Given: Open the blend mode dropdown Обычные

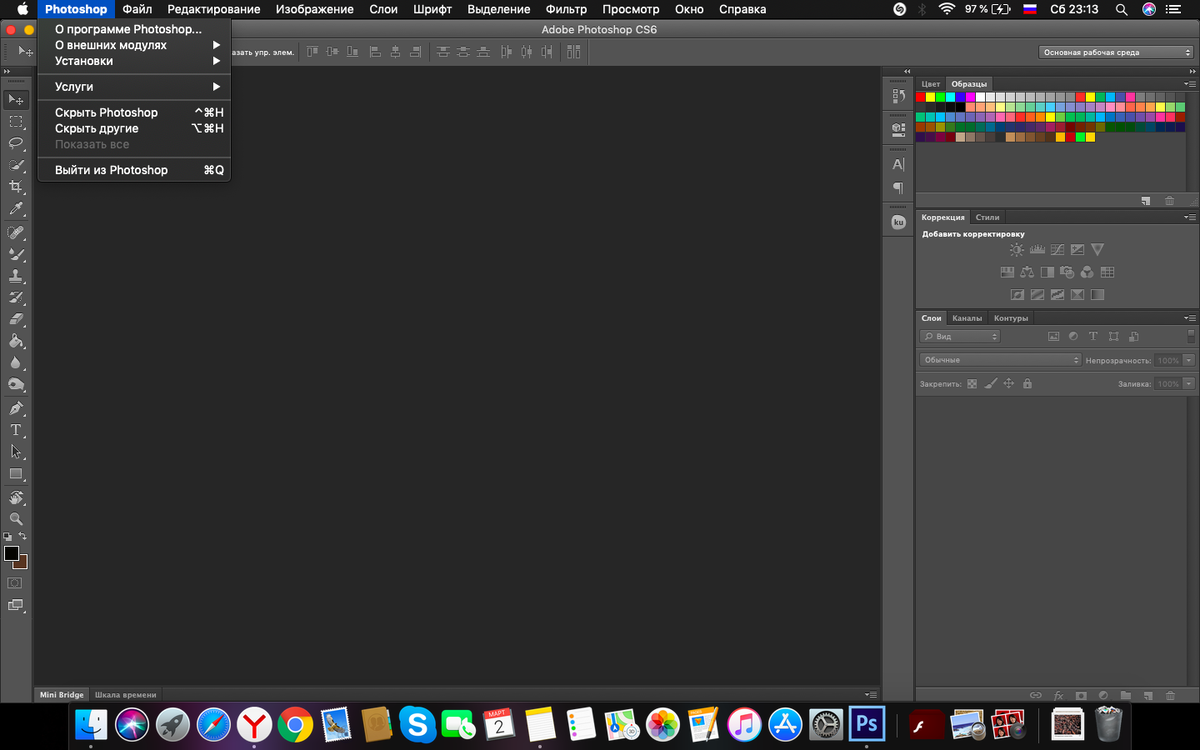Looking at the screenshot, I should [x=1000, y=360].
